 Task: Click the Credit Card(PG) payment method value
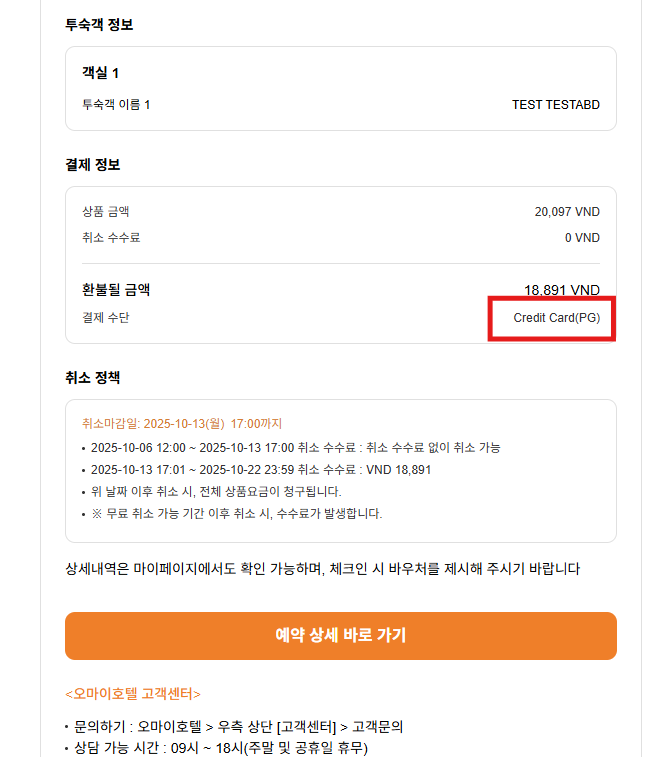click(556, 318)
